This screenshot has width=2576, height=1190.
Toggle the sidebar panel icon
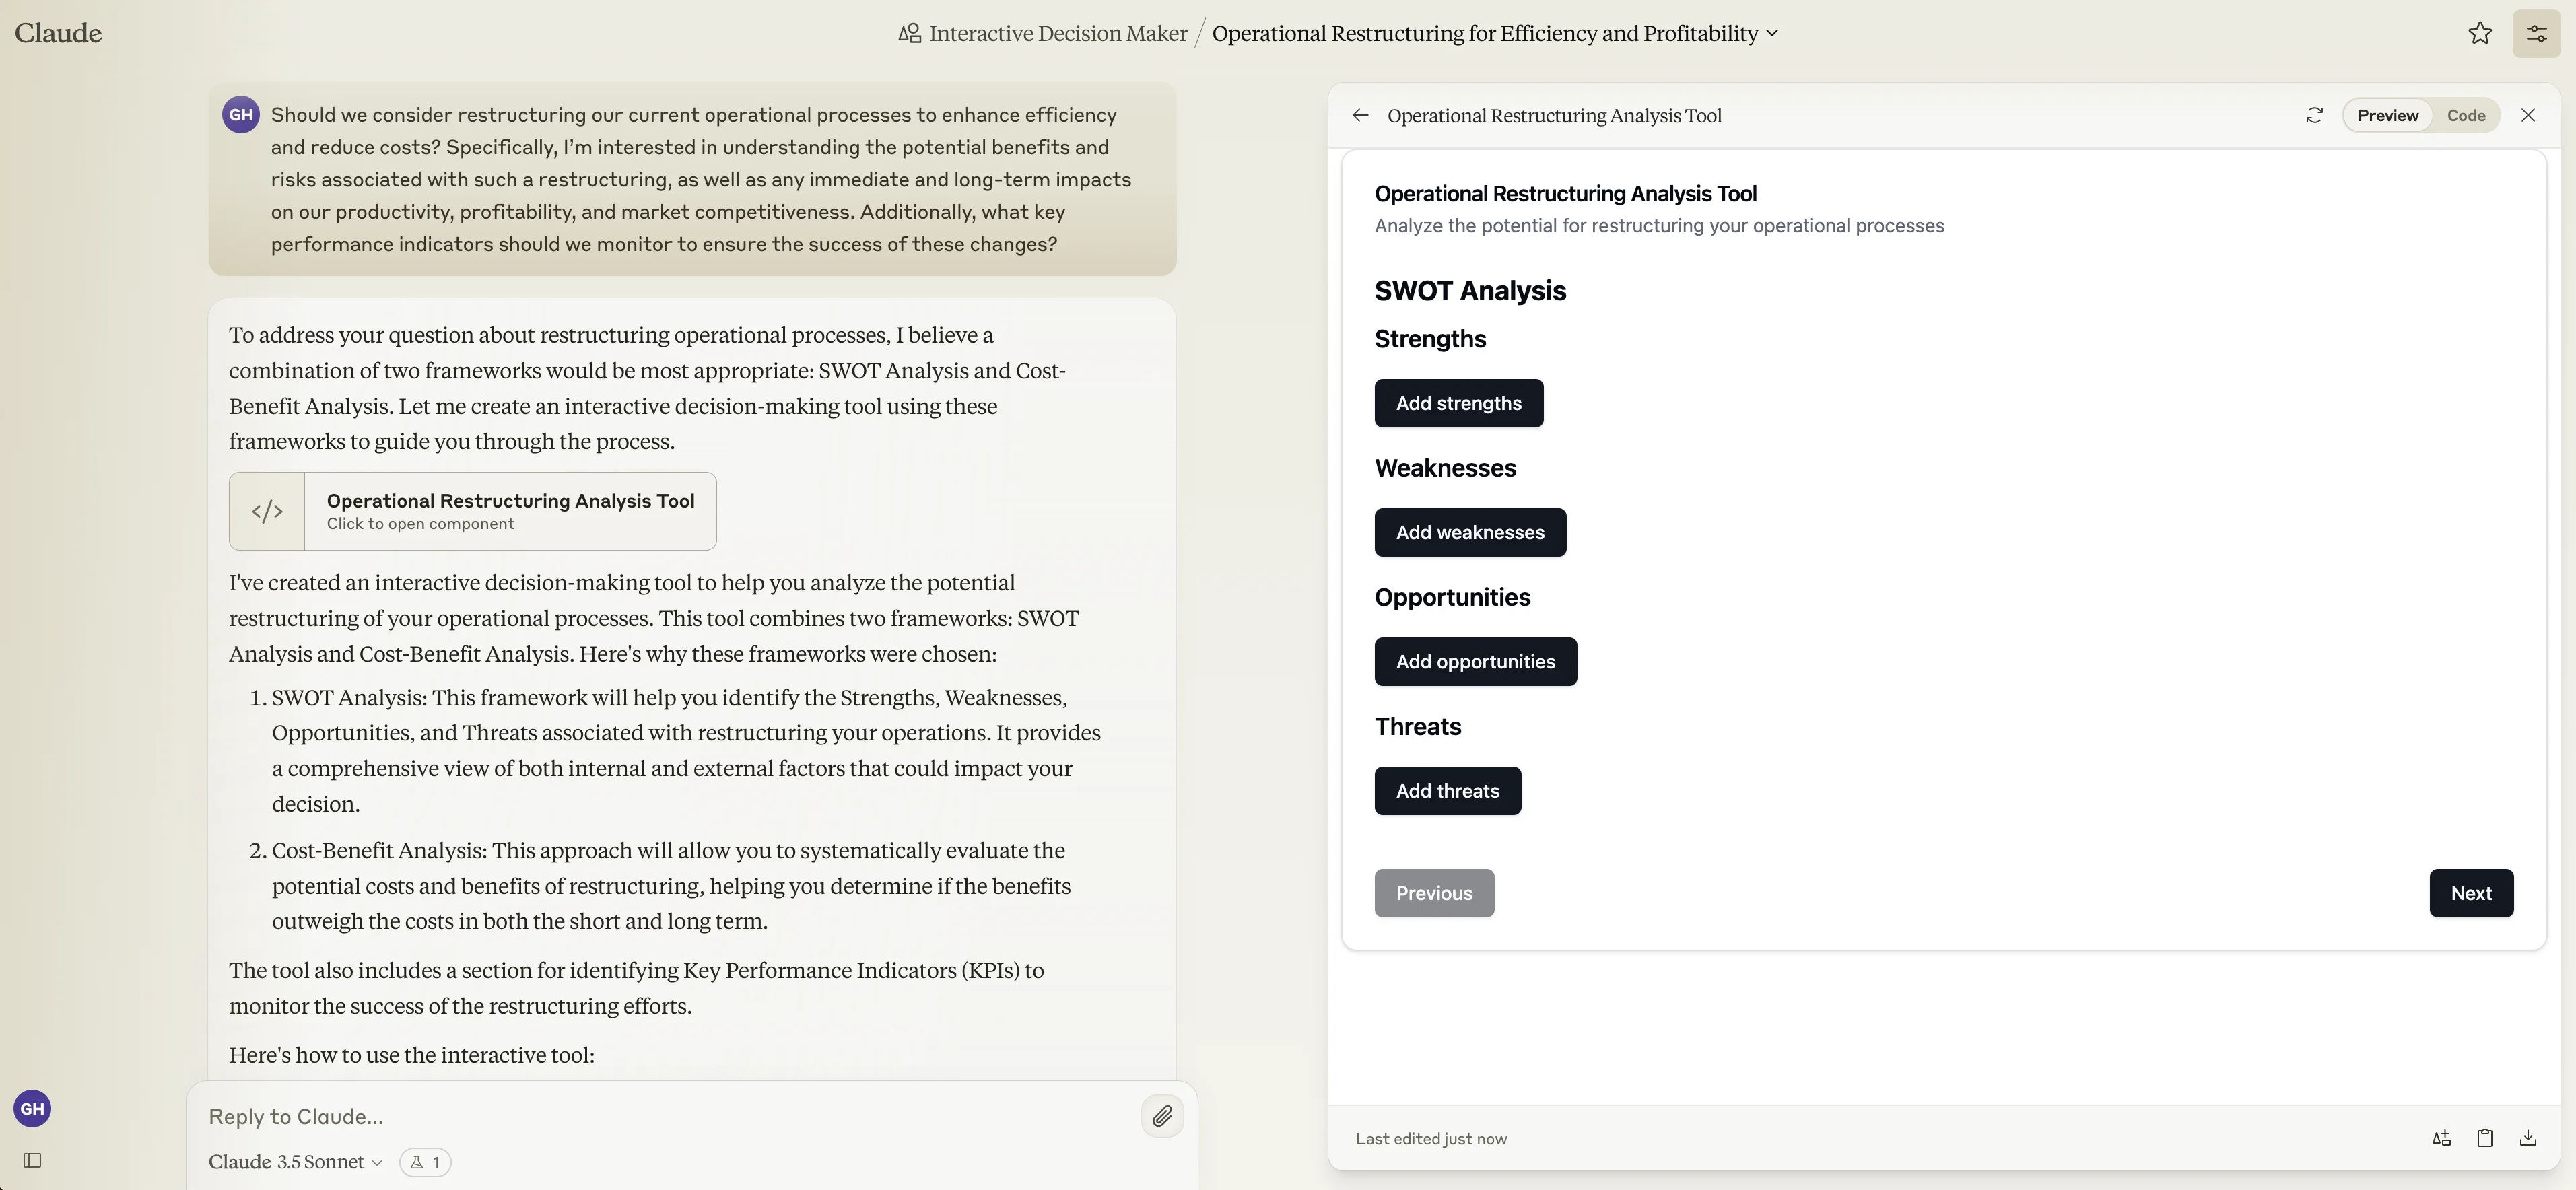32,1160
